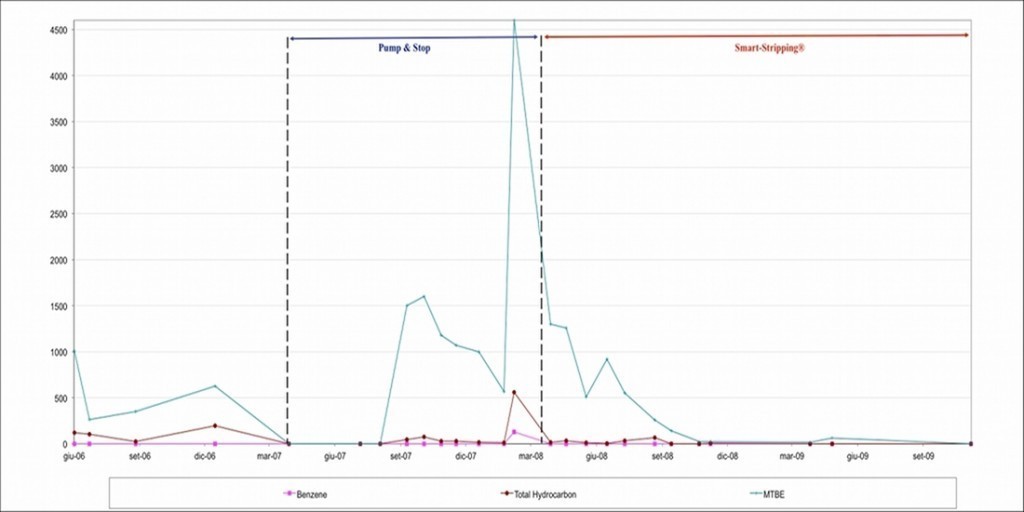Click the Total Hydrocarbon peak point near mar-08

(514, 392)
